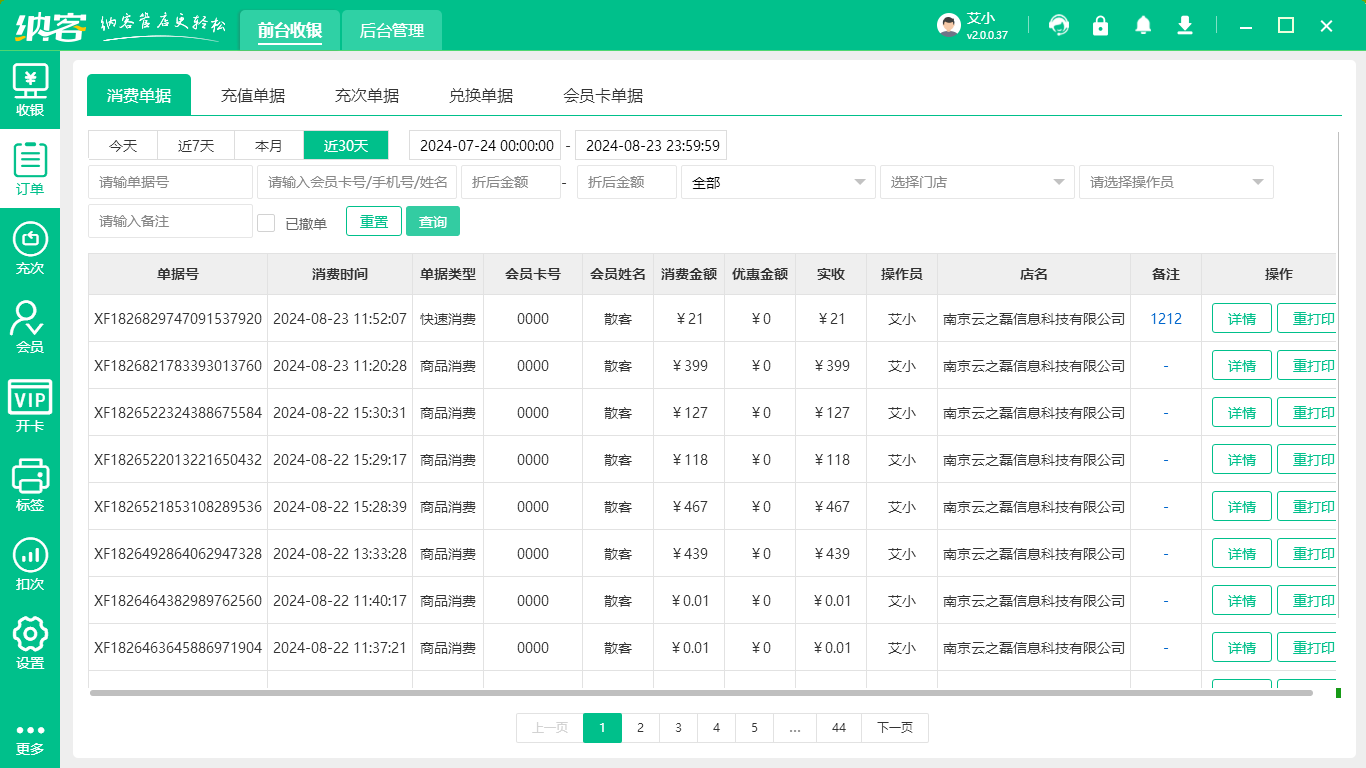The height and width of the screenshot is (768, 1366).
Task: Click the 请输入备注 input field
Action: pos(170,221)
